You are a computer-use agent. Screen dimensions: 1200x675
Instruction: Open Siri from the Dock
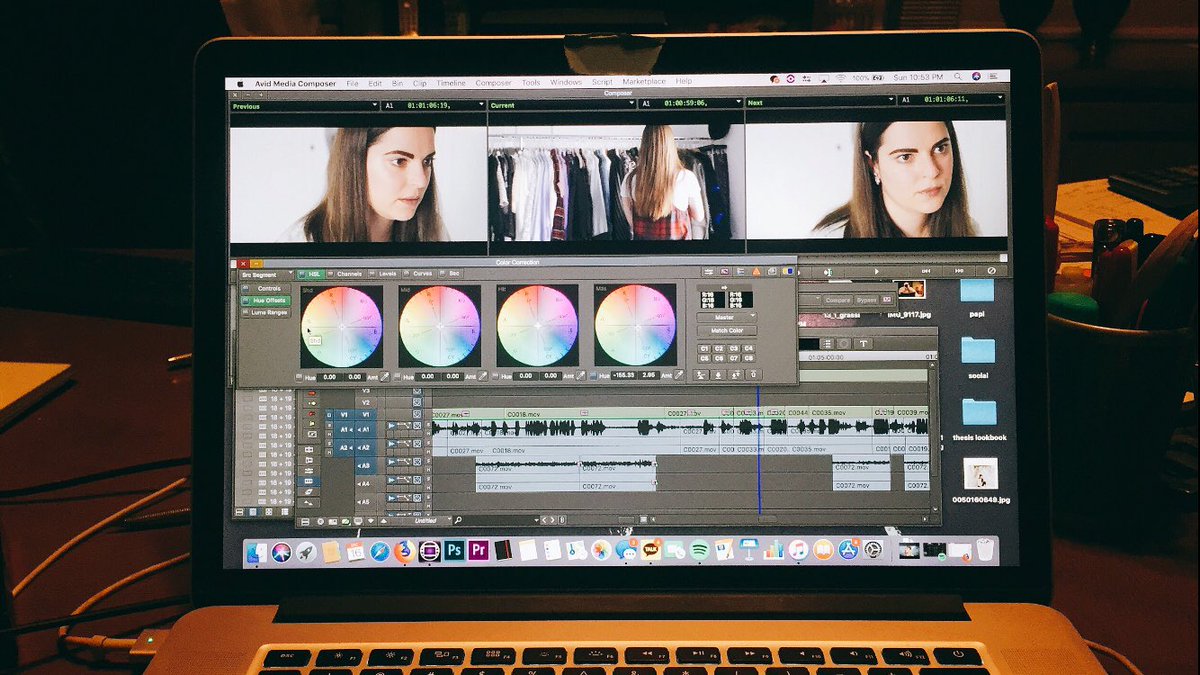pos(283,550)
